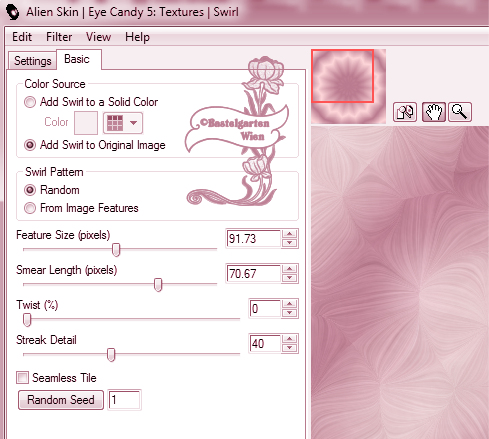Click the navigator preview thumbnail
Viewport: 489px width, 439px height.
coord(349,86)
